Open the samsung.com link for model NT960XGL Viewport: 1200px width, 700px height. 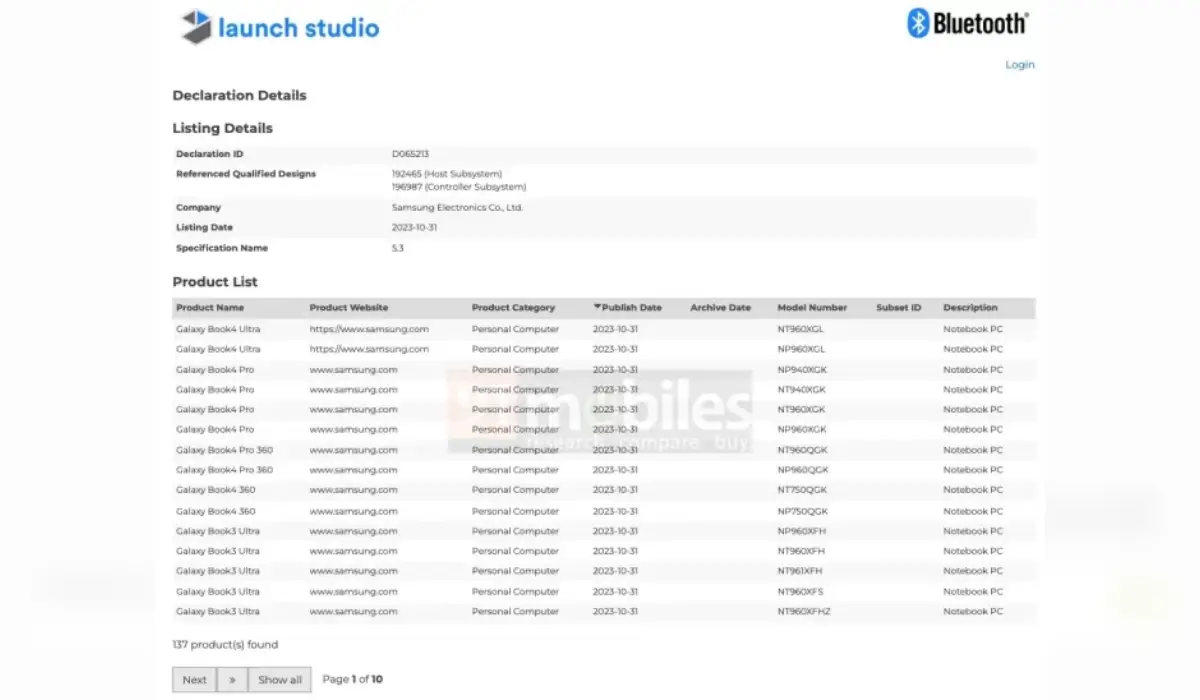[x=369, y=329]
